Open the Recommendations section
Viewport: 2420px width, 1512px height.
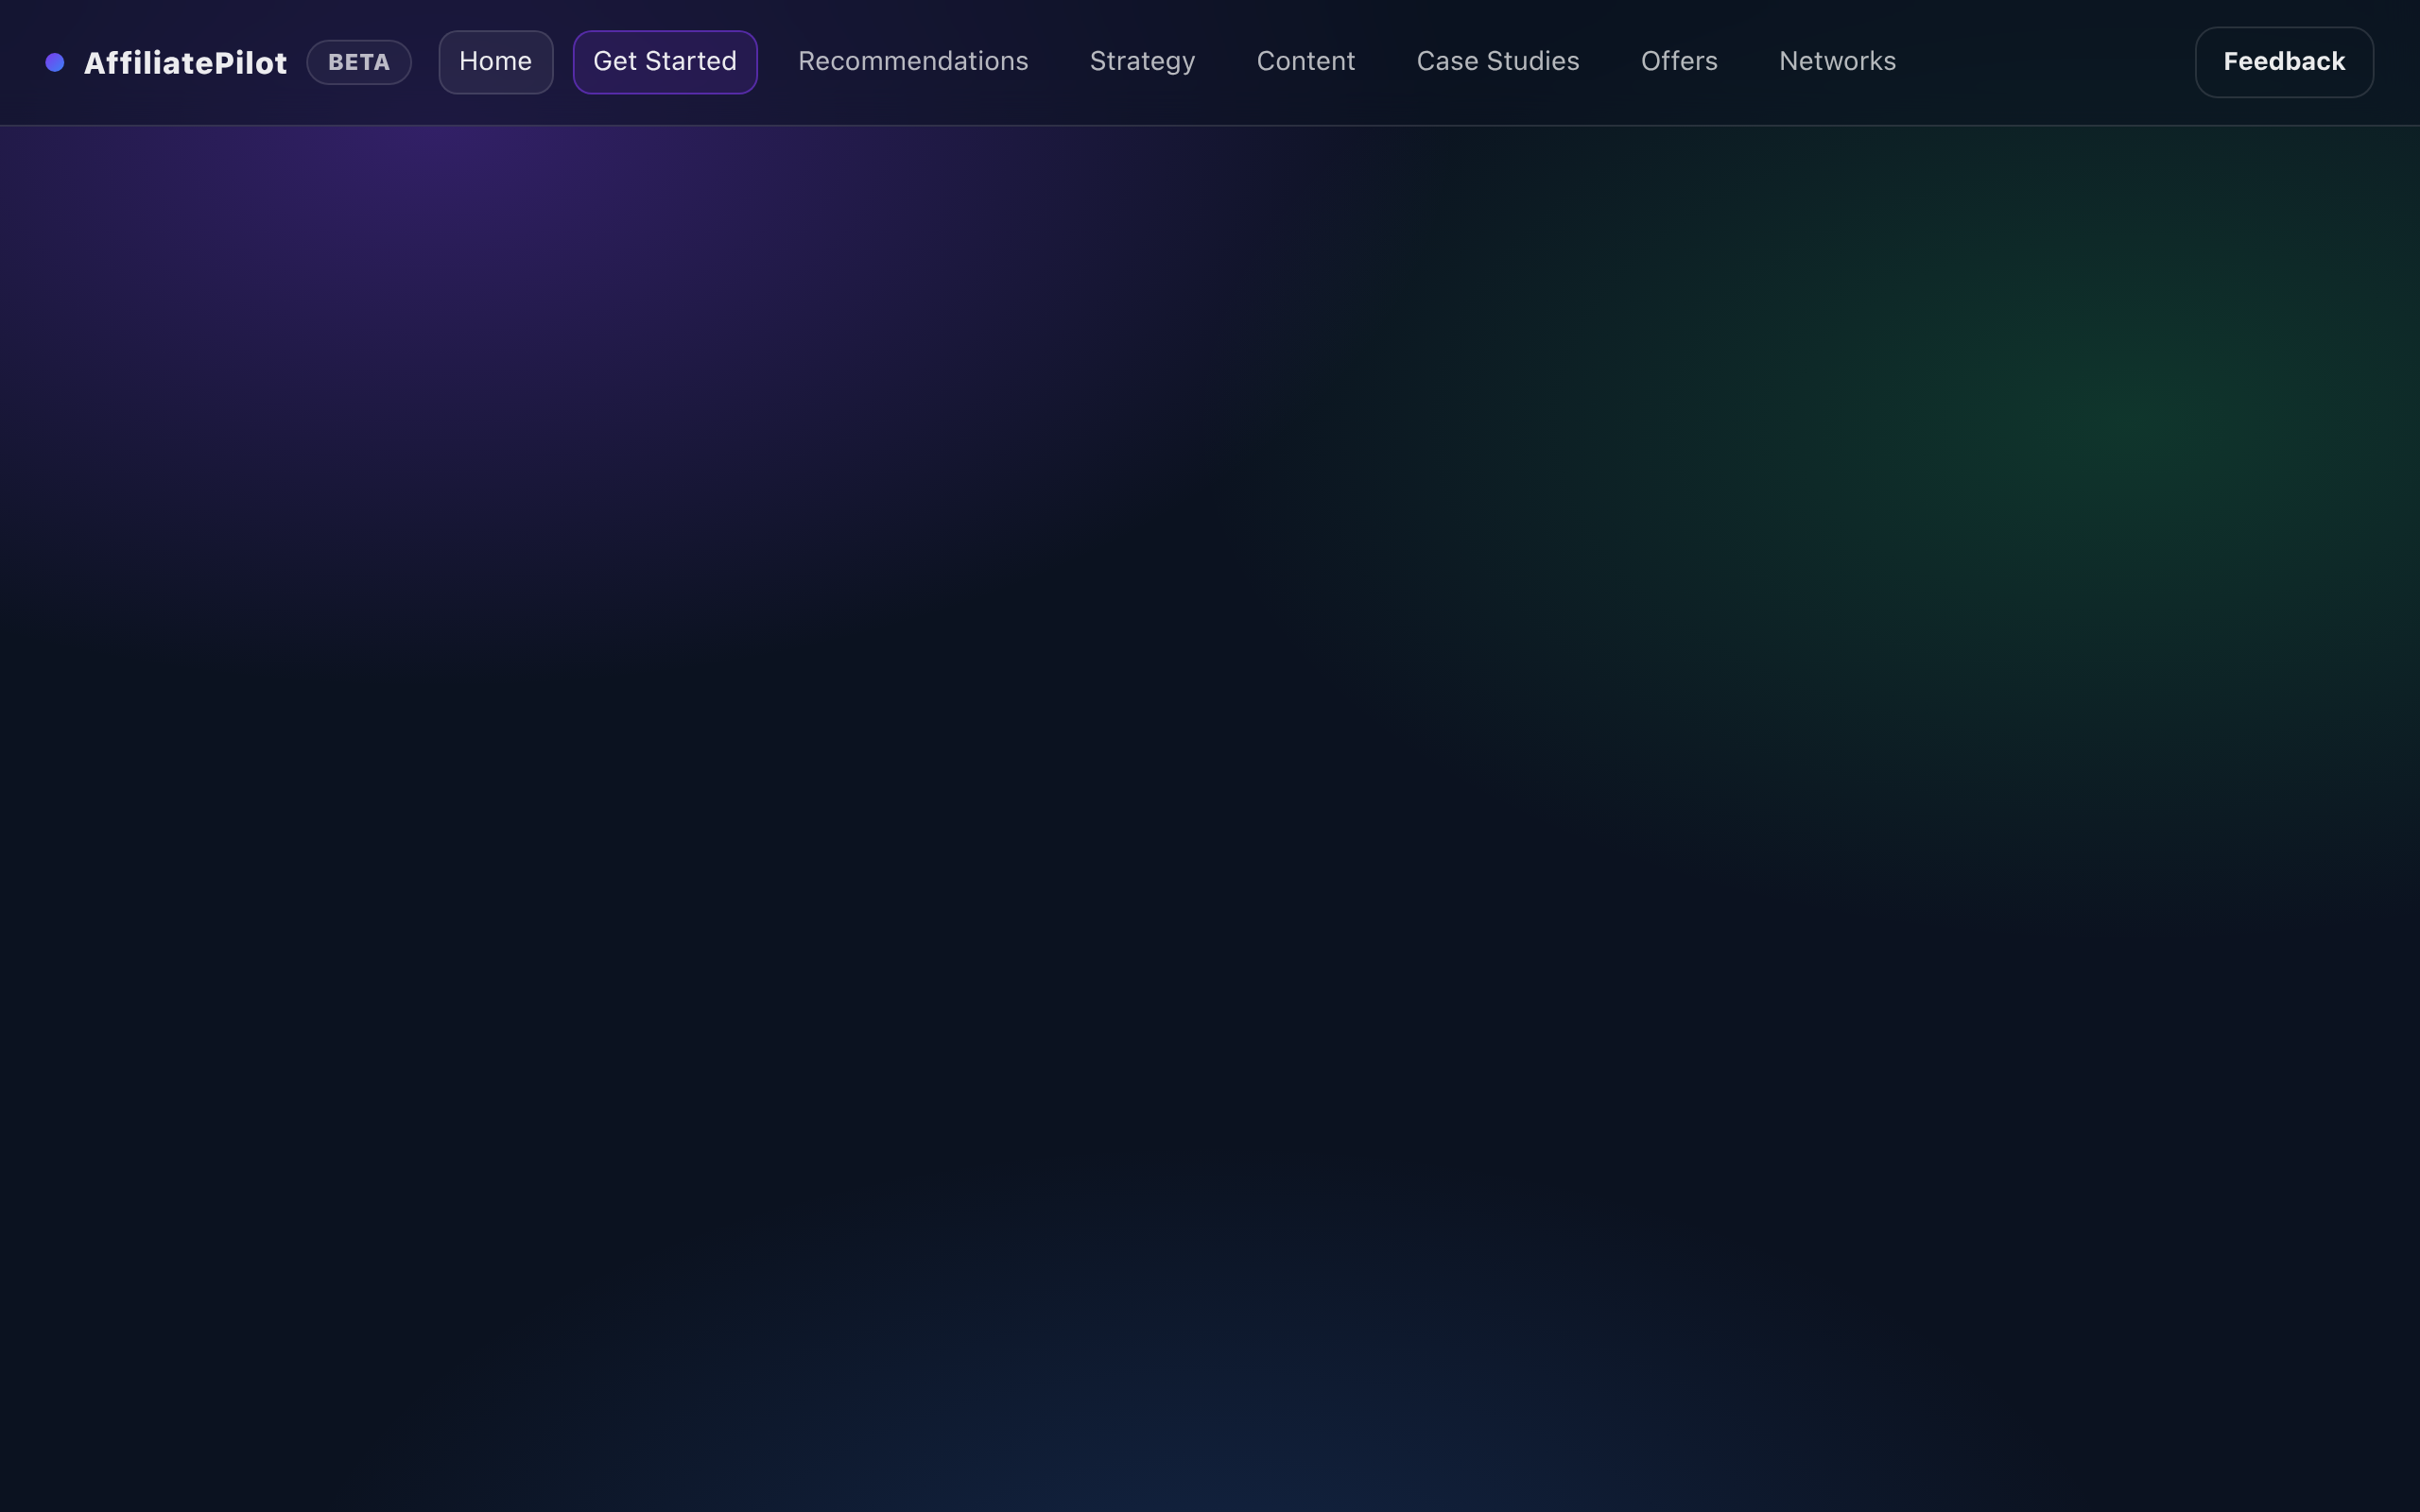point(912,61)
